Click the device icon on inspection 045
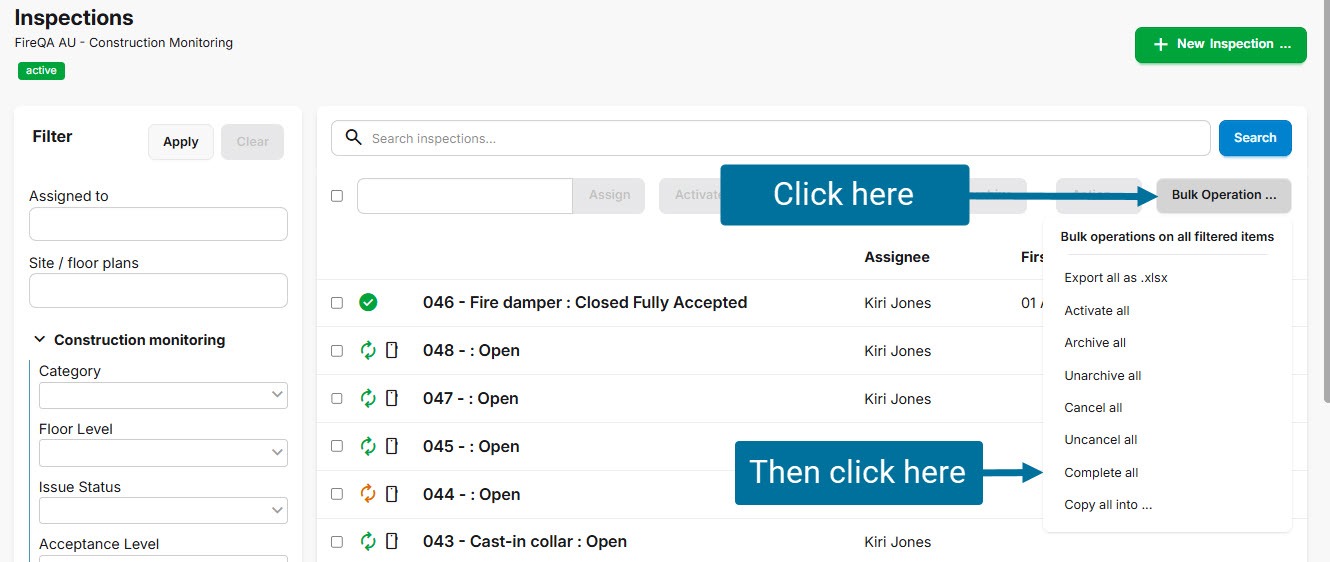The width and height of the screenshot is (1330, 562). (x=392, y=446)
